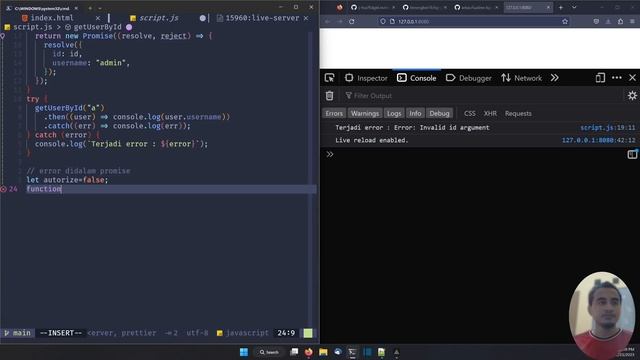The image size is (640, 360).
Task: Expand more DevTools tabs chevron
Action: (x=554, y=78)
